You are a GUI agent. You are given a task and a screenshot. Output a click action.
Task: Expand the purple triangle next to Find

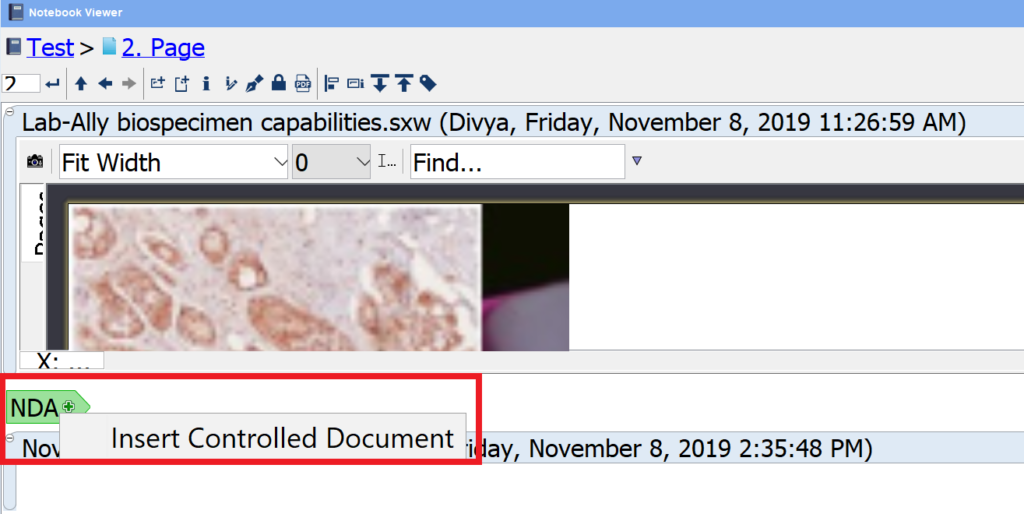coord(637,160)
